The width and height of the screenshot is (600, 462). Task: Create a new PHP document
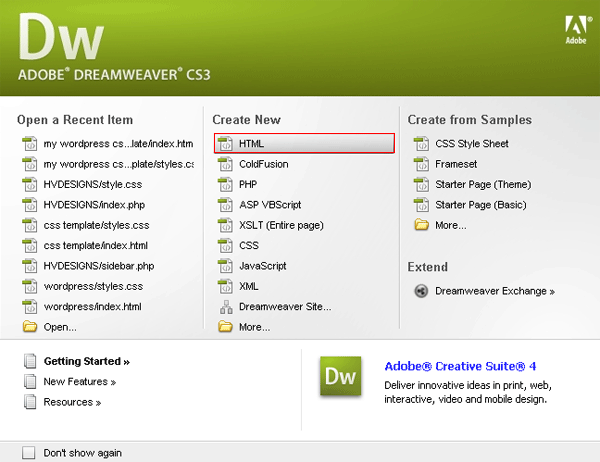coord(248,184)
